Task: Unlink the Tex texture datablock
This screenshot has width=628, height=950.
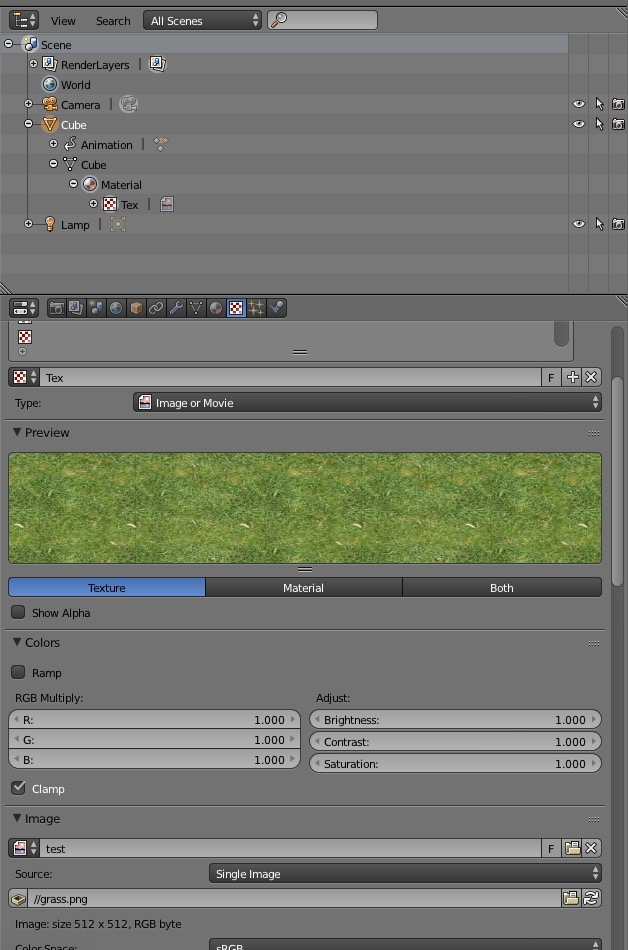Action: pyautogui.click(x=591, y=377)
